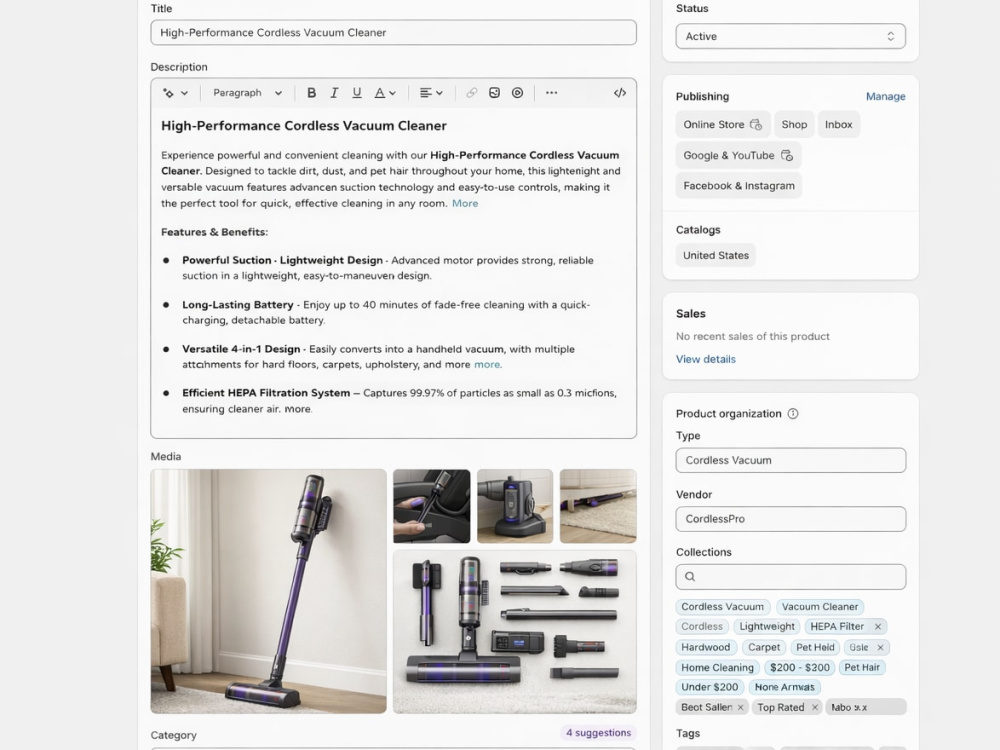The height and width of the screenshot is (750, 1000).
Task: Click the United States catalog chip
Action: pos(716,255)
